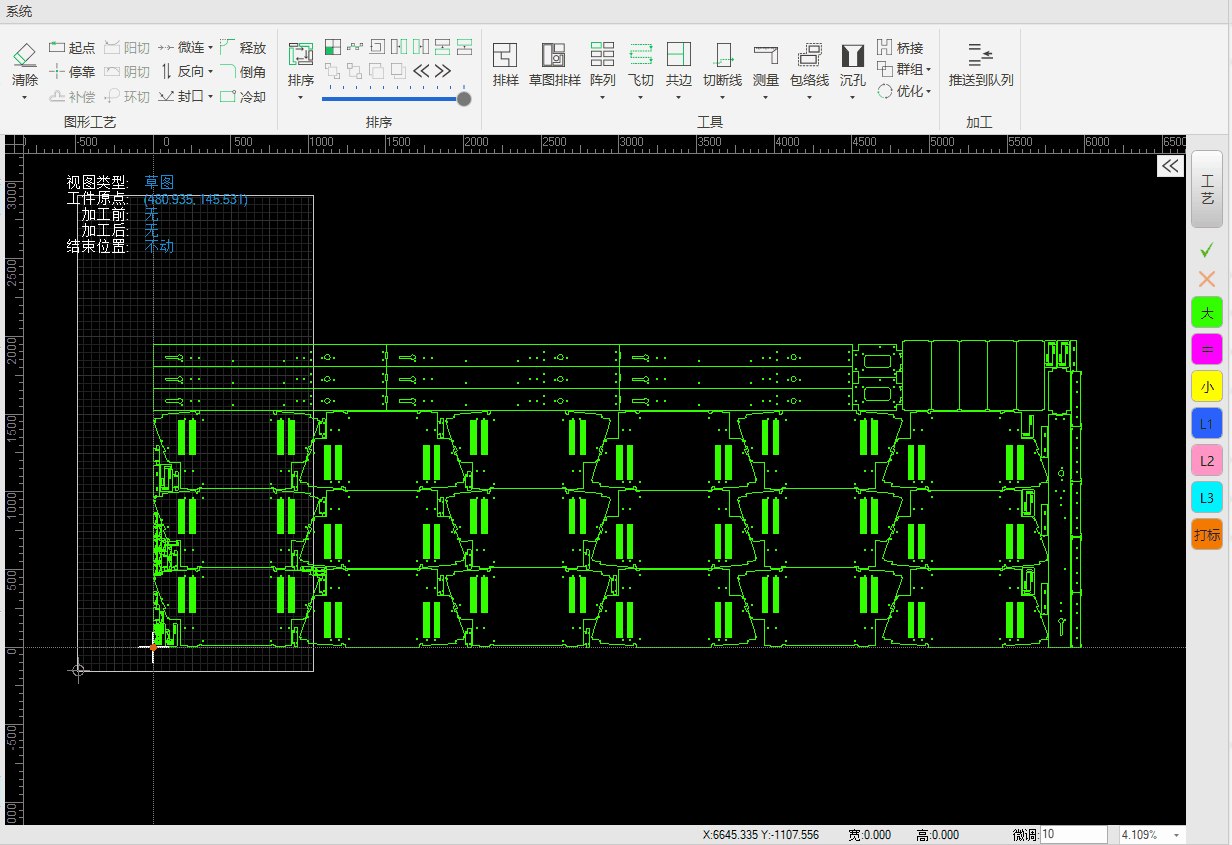Viewport: 1232px width, 845px height.
Task: Open the 草图排样 sketch nesting tool
Action: (554, 65)
